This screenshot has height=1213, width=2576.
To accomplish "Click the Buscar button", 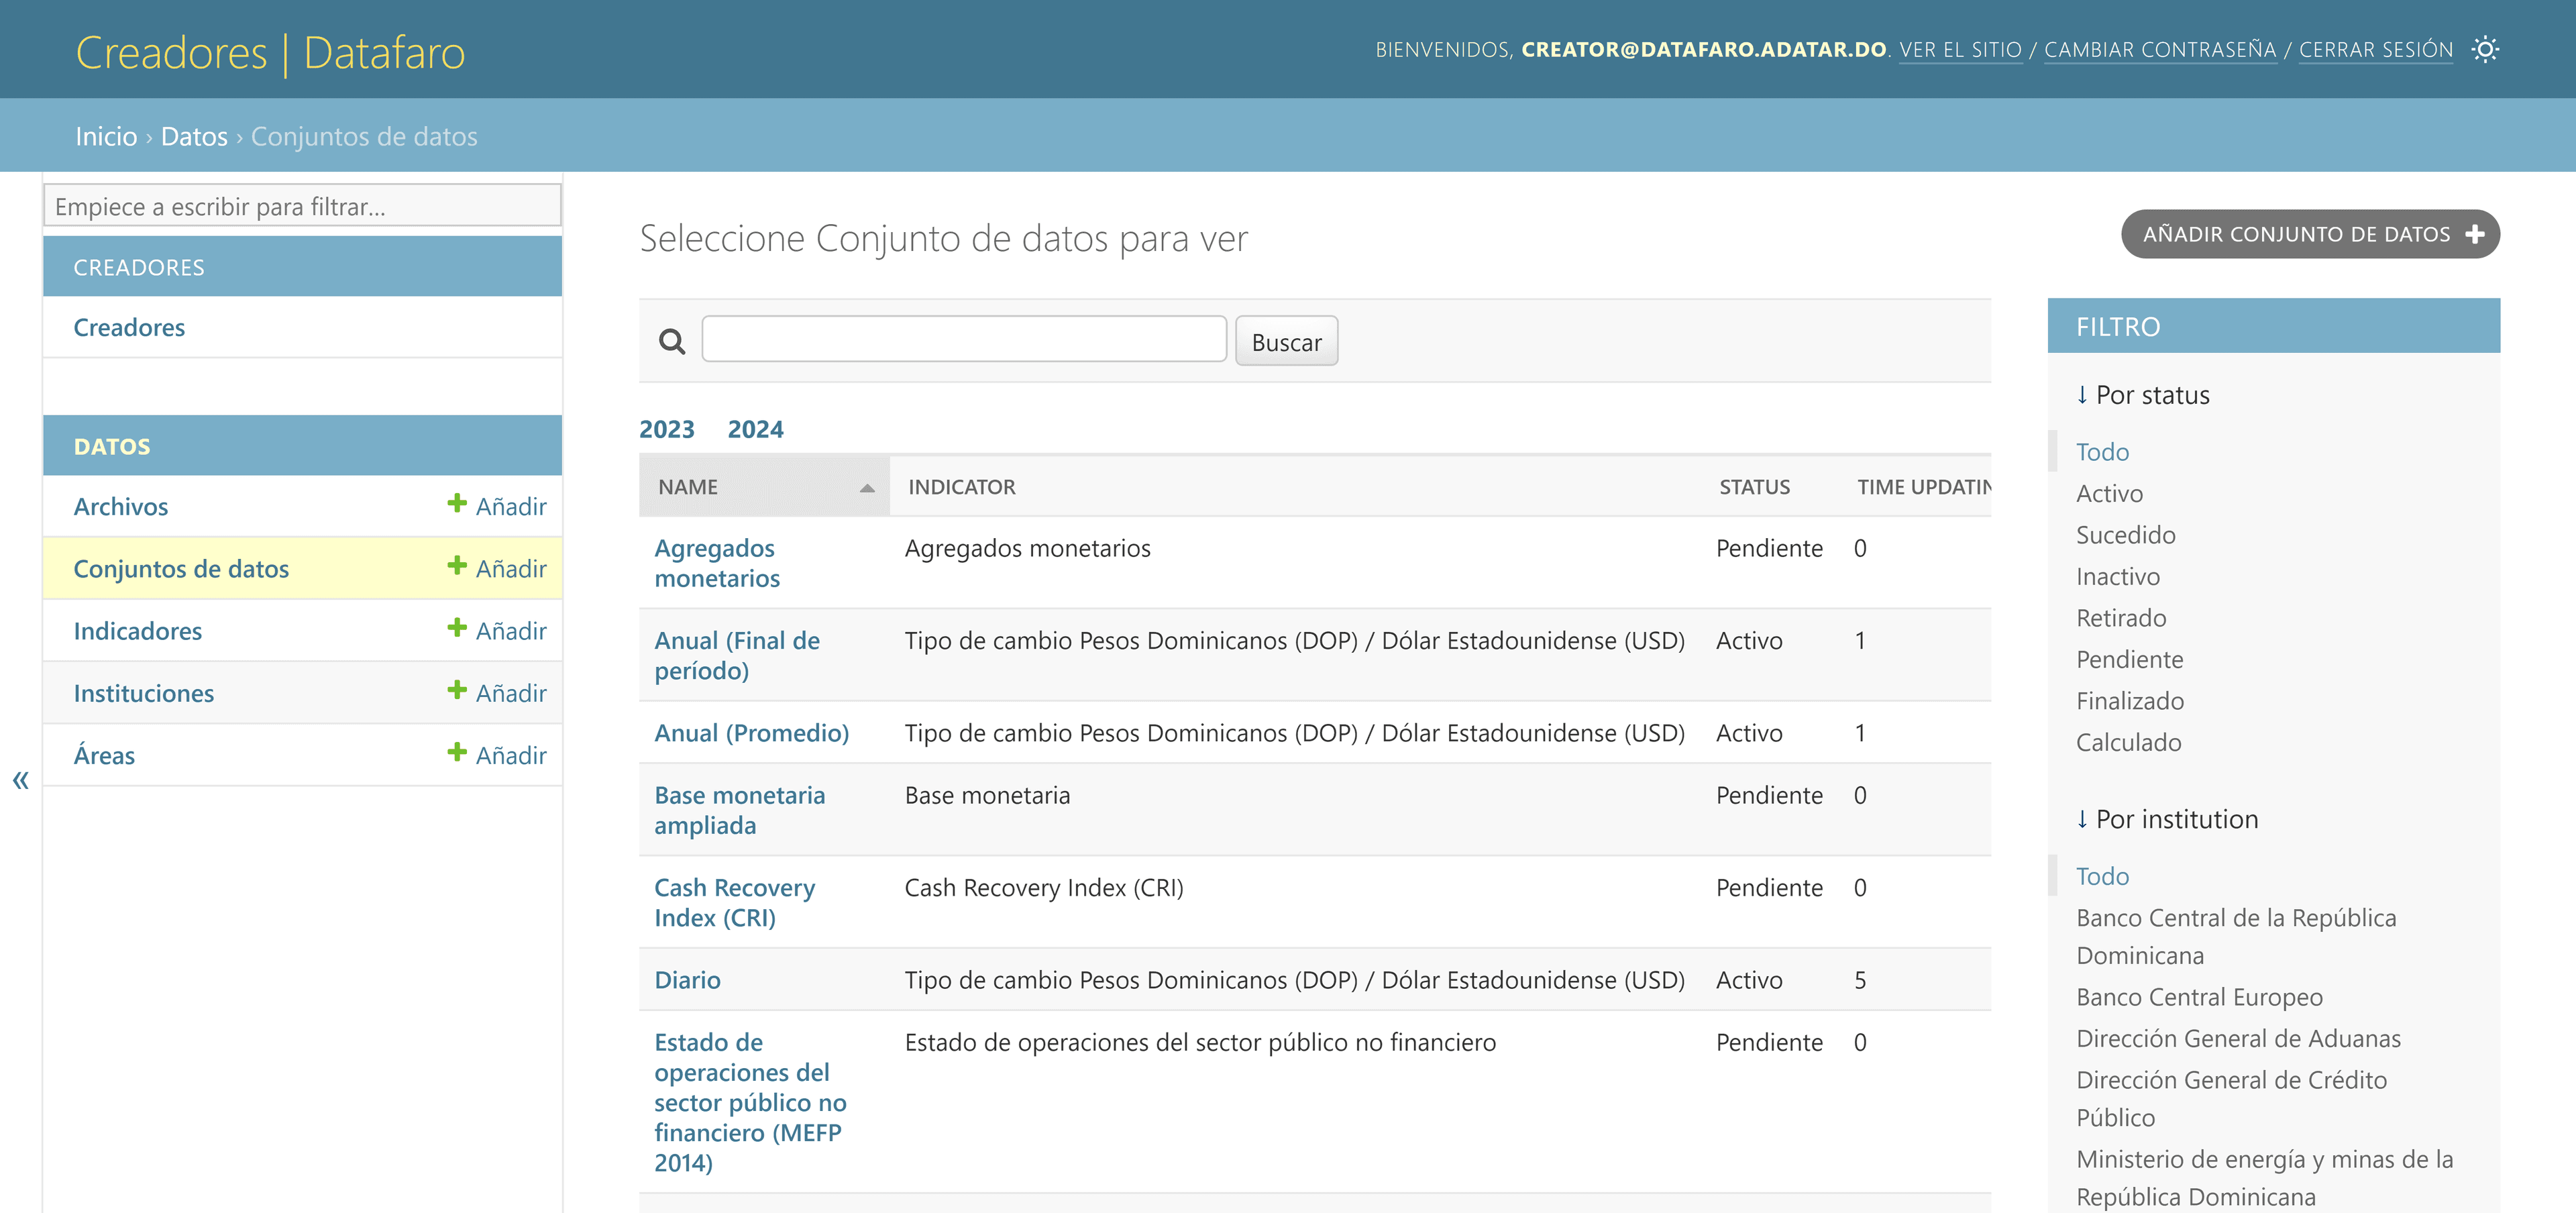I will click(1286, 342).
